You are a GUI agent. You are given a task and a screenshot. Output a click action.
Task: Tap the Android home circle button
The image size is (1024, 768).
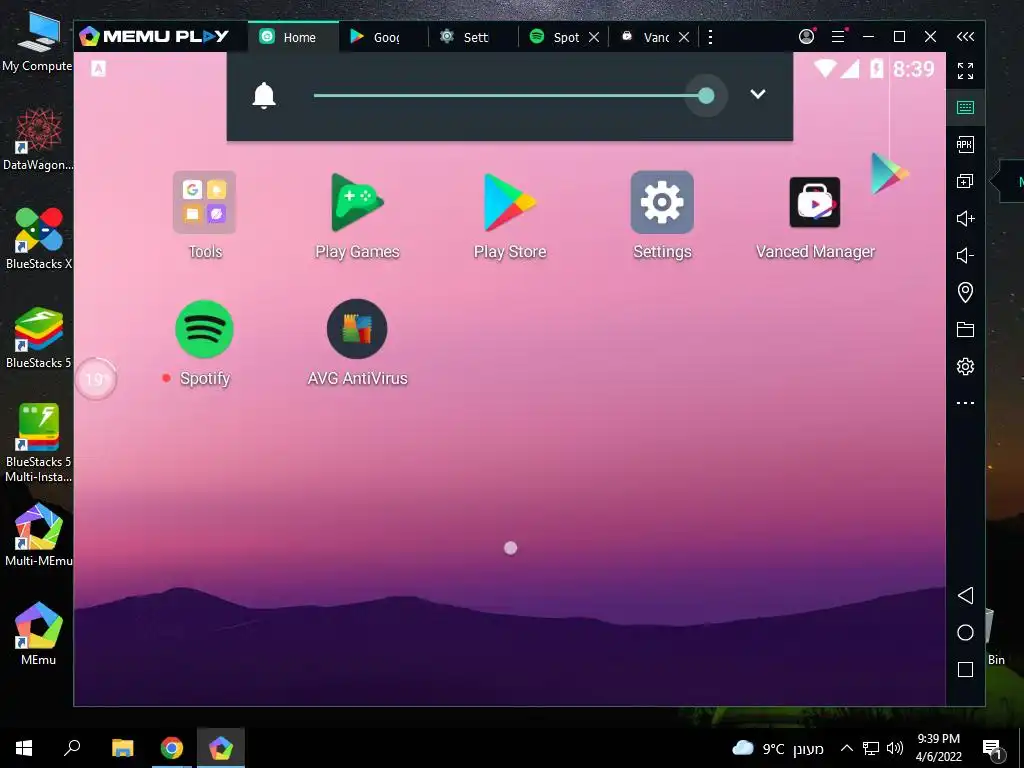965,632
